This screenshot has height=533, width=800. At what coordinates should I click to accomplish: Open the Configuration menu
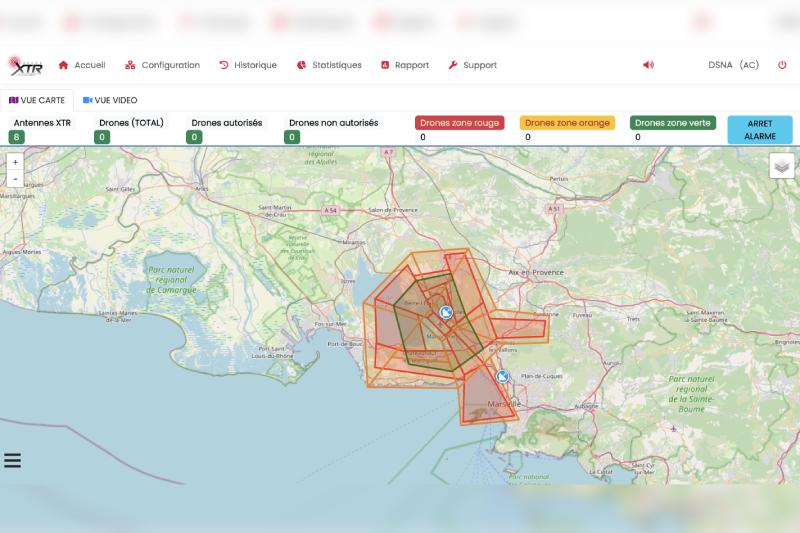pos(162,65)
